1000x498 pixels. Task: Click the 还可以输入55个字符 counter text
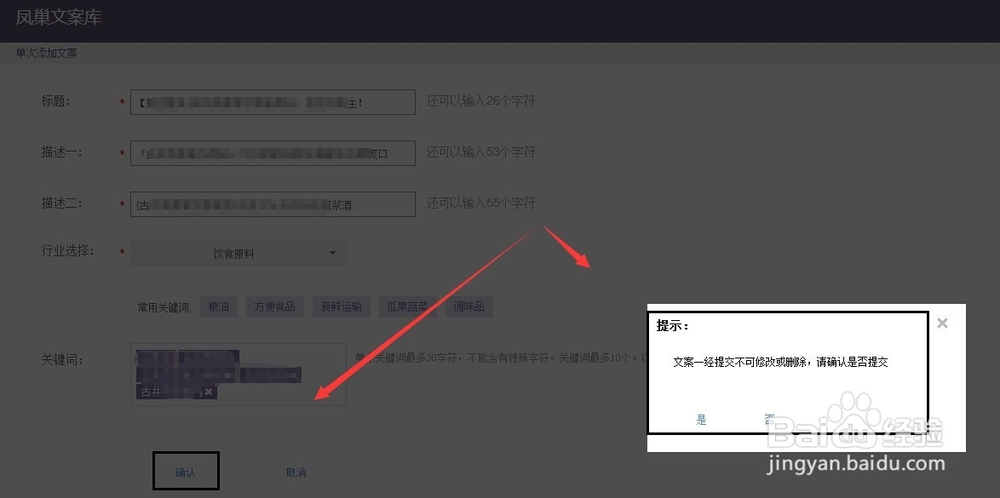tap(481, 203)
